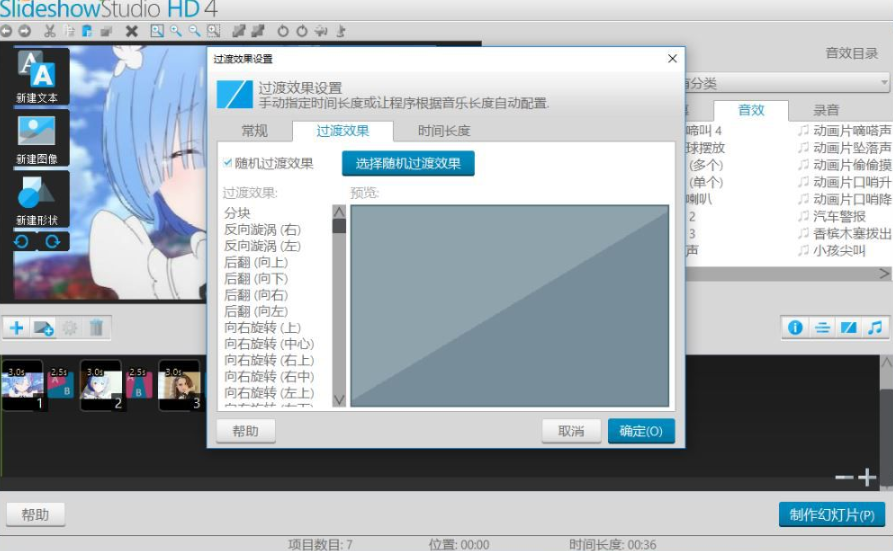Click the rotate-left button under 新建形状
893x551 pixels.
22,242
